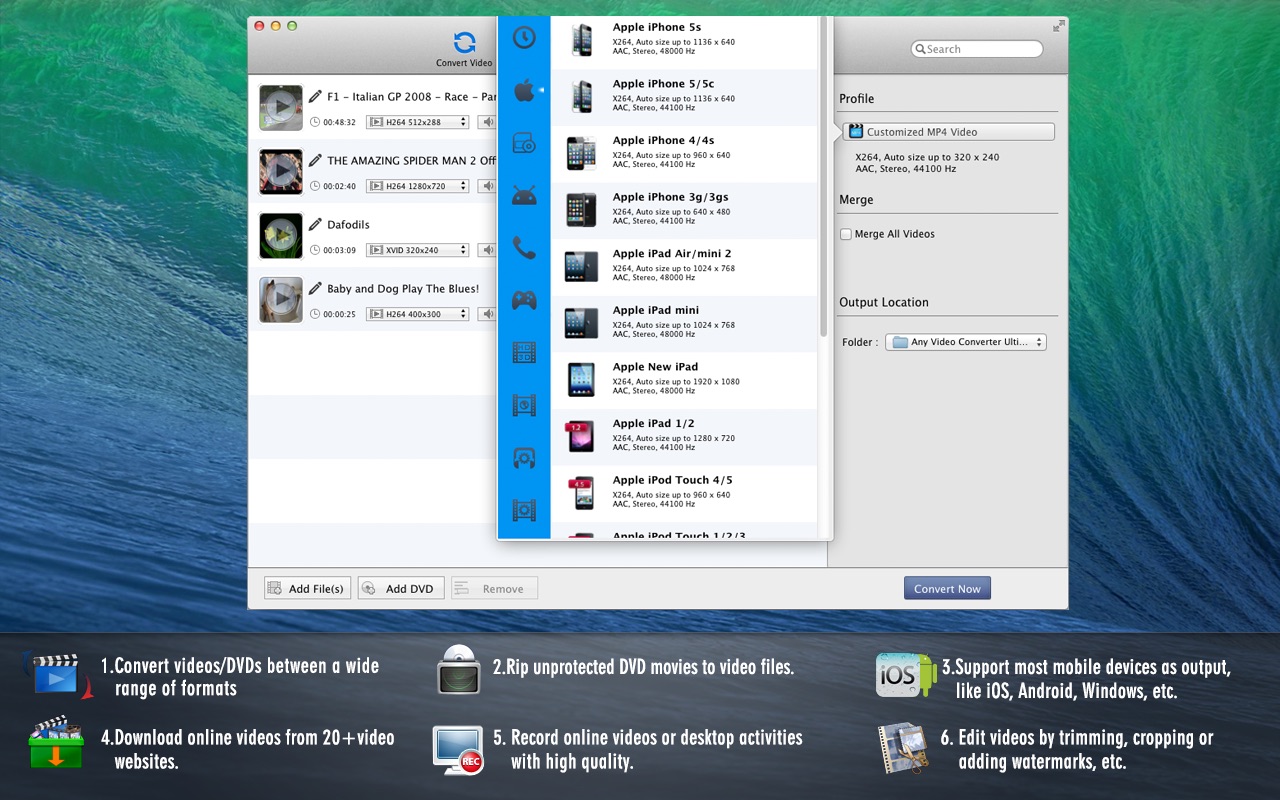Open the H264 512x288 format dropdown
Image resolution: width=1280 pixels, height=800 pixels.
click(417, 122)
